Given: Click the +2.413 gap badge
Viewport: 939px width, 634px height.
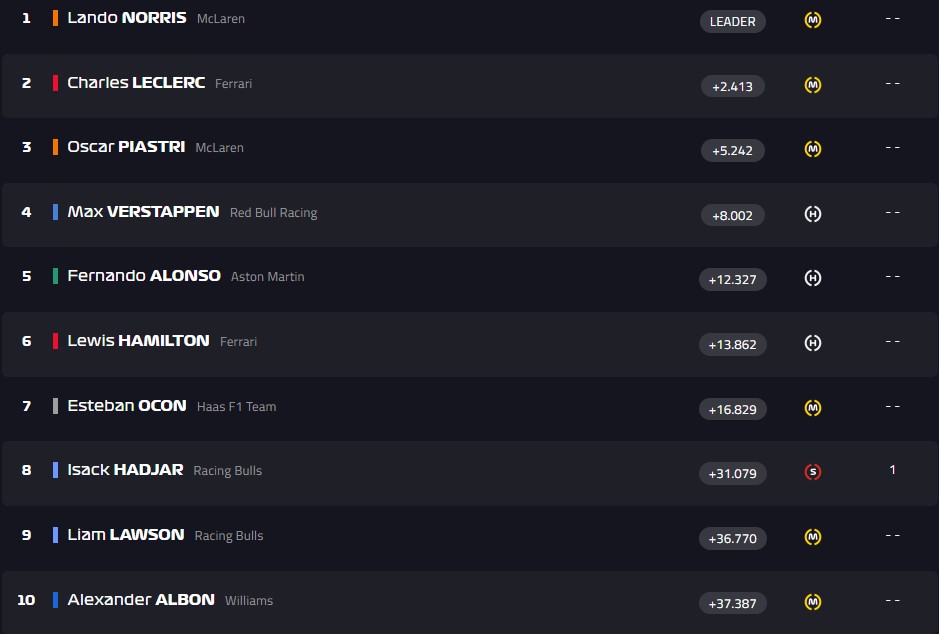Looking at the screenshot, I should [732, 86].
